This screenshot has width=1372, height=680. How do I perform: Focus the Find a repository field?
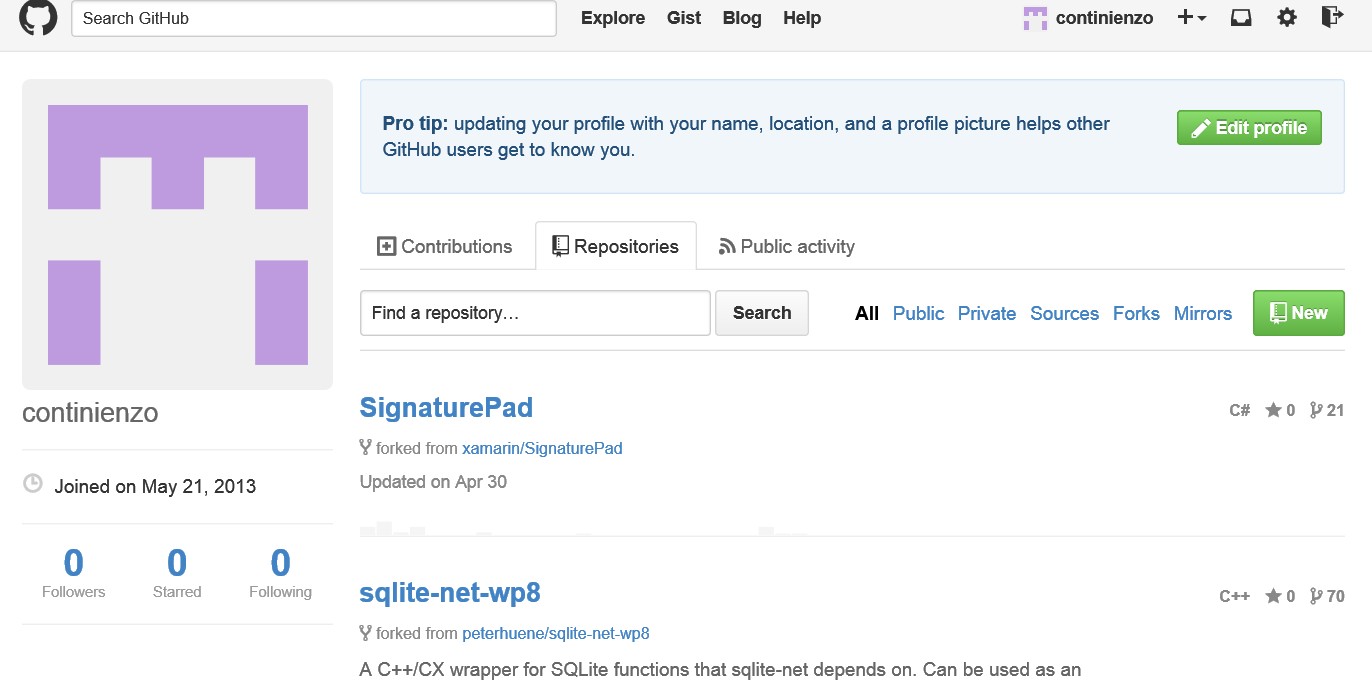click(535, 313)
